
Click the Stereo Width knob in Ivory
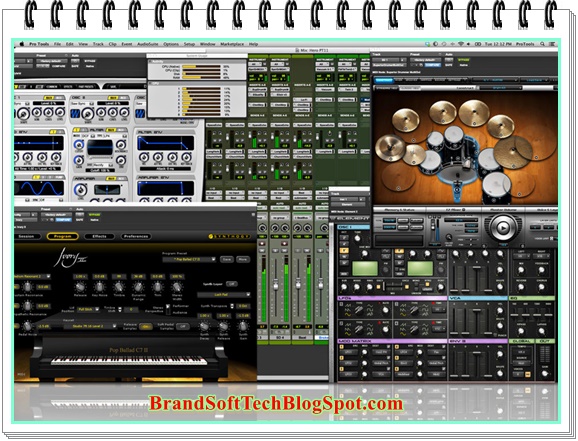(x=177, y=287)
